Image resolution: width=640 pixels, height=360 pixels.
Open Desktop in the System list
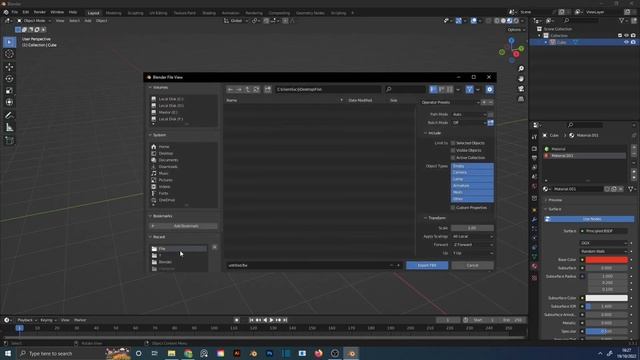click(x=166, y=153)
